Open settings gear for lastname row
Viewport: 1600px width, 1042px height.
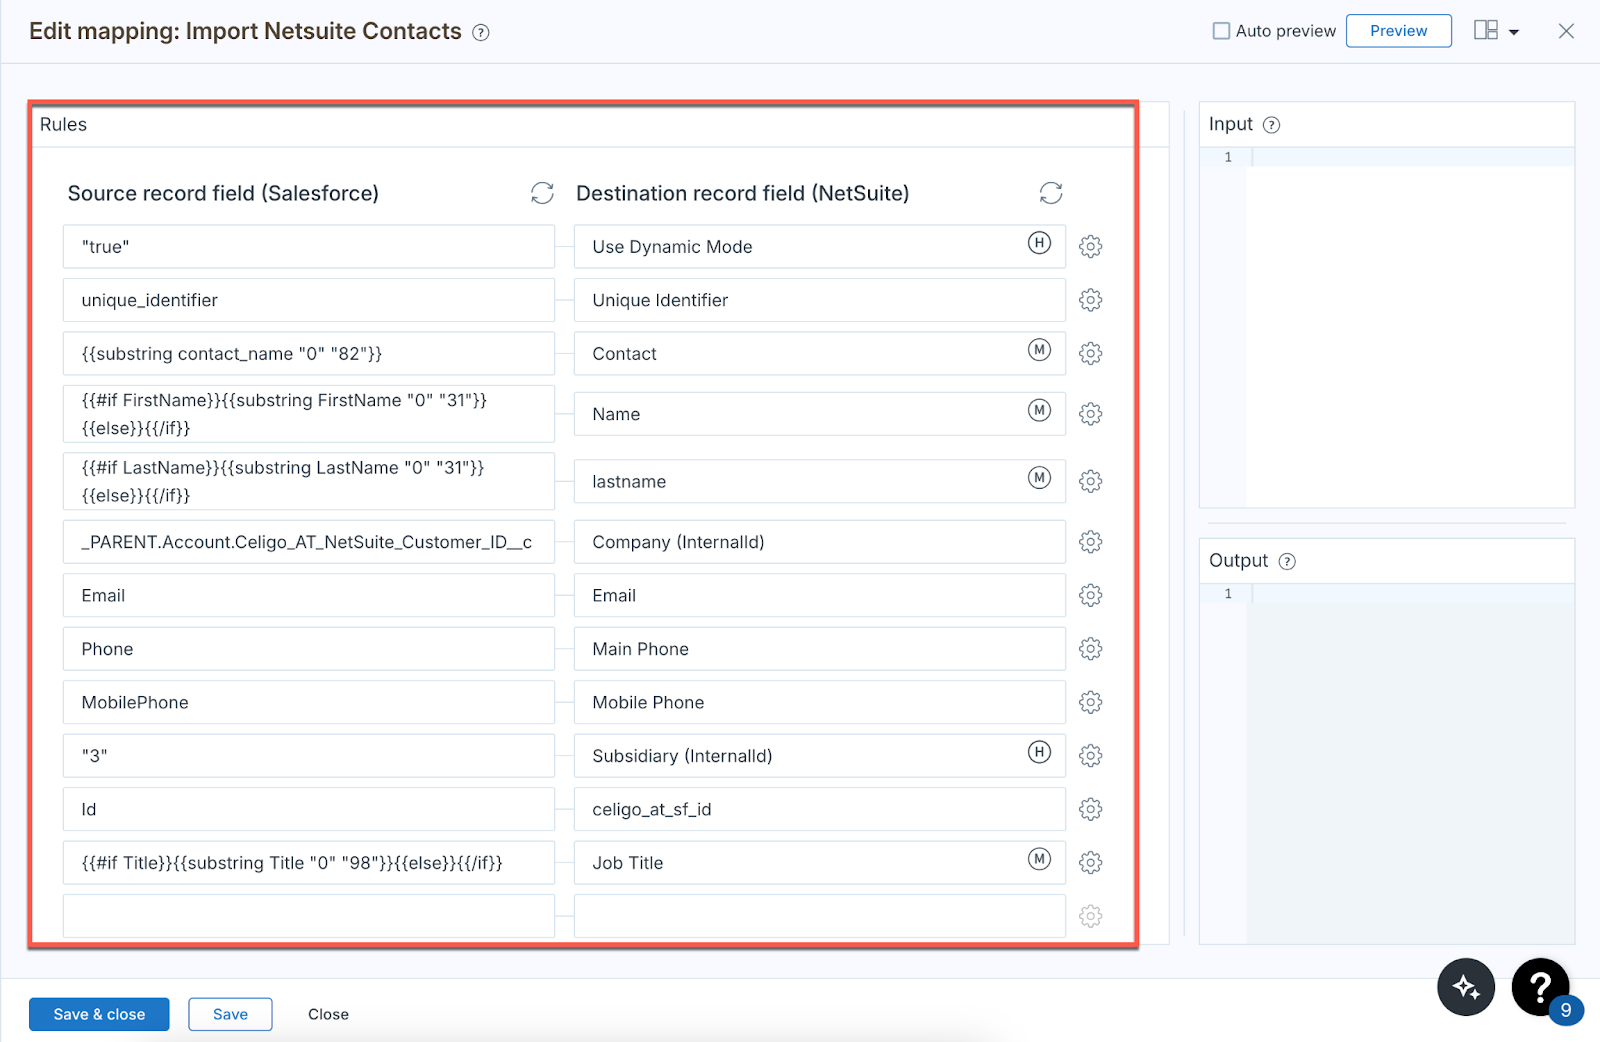1090,481
